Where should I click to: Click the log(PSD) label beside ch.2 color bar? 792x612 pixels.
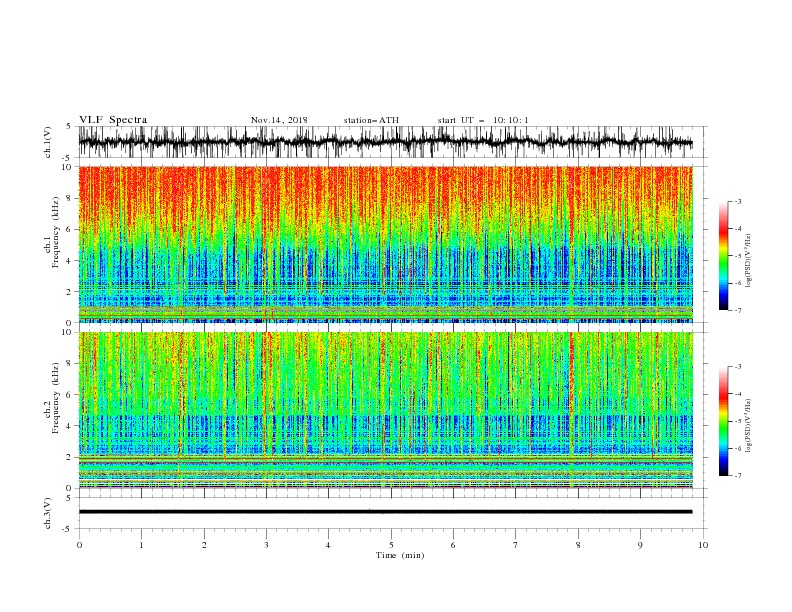click(x=748, y=426)
